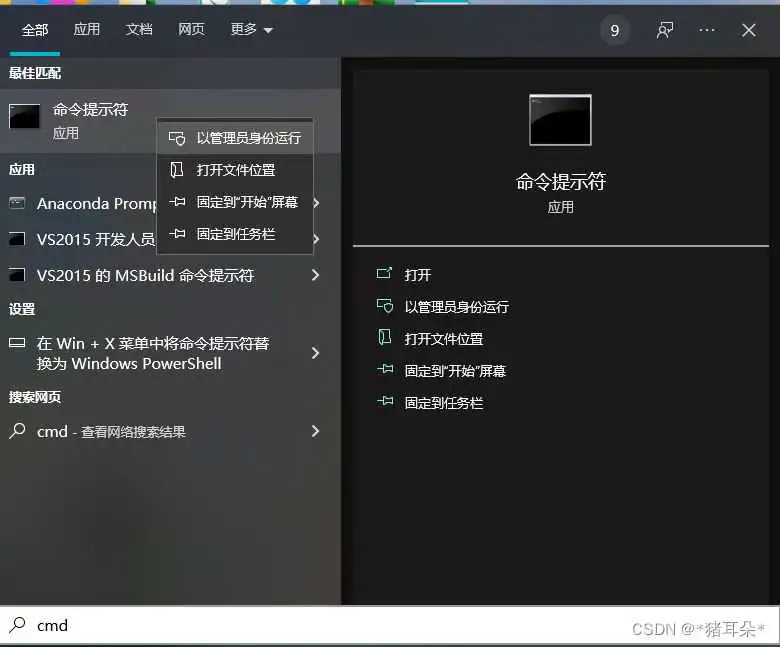
Task: Open the feedback person icon
Action: click(665, 30)
